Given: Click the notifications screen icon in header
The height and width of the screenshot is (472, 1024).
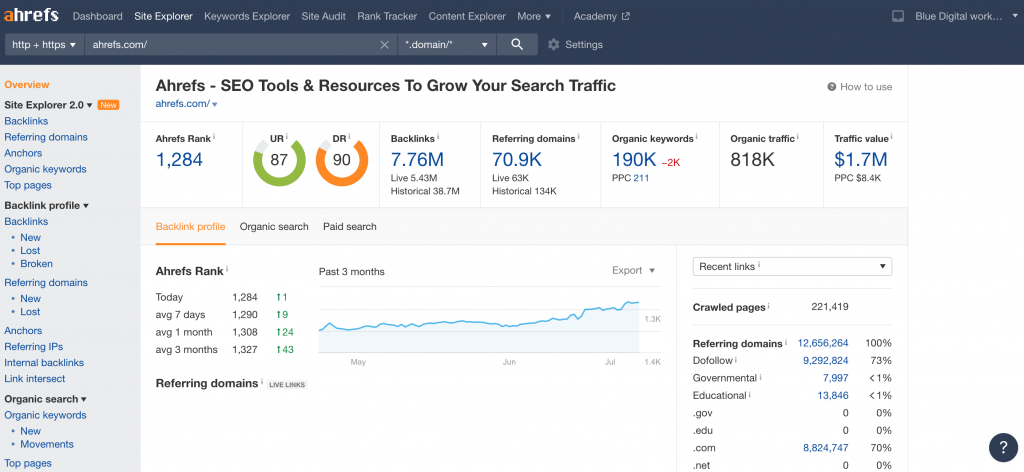Looking at the screenshot, I should pos(898,16).
